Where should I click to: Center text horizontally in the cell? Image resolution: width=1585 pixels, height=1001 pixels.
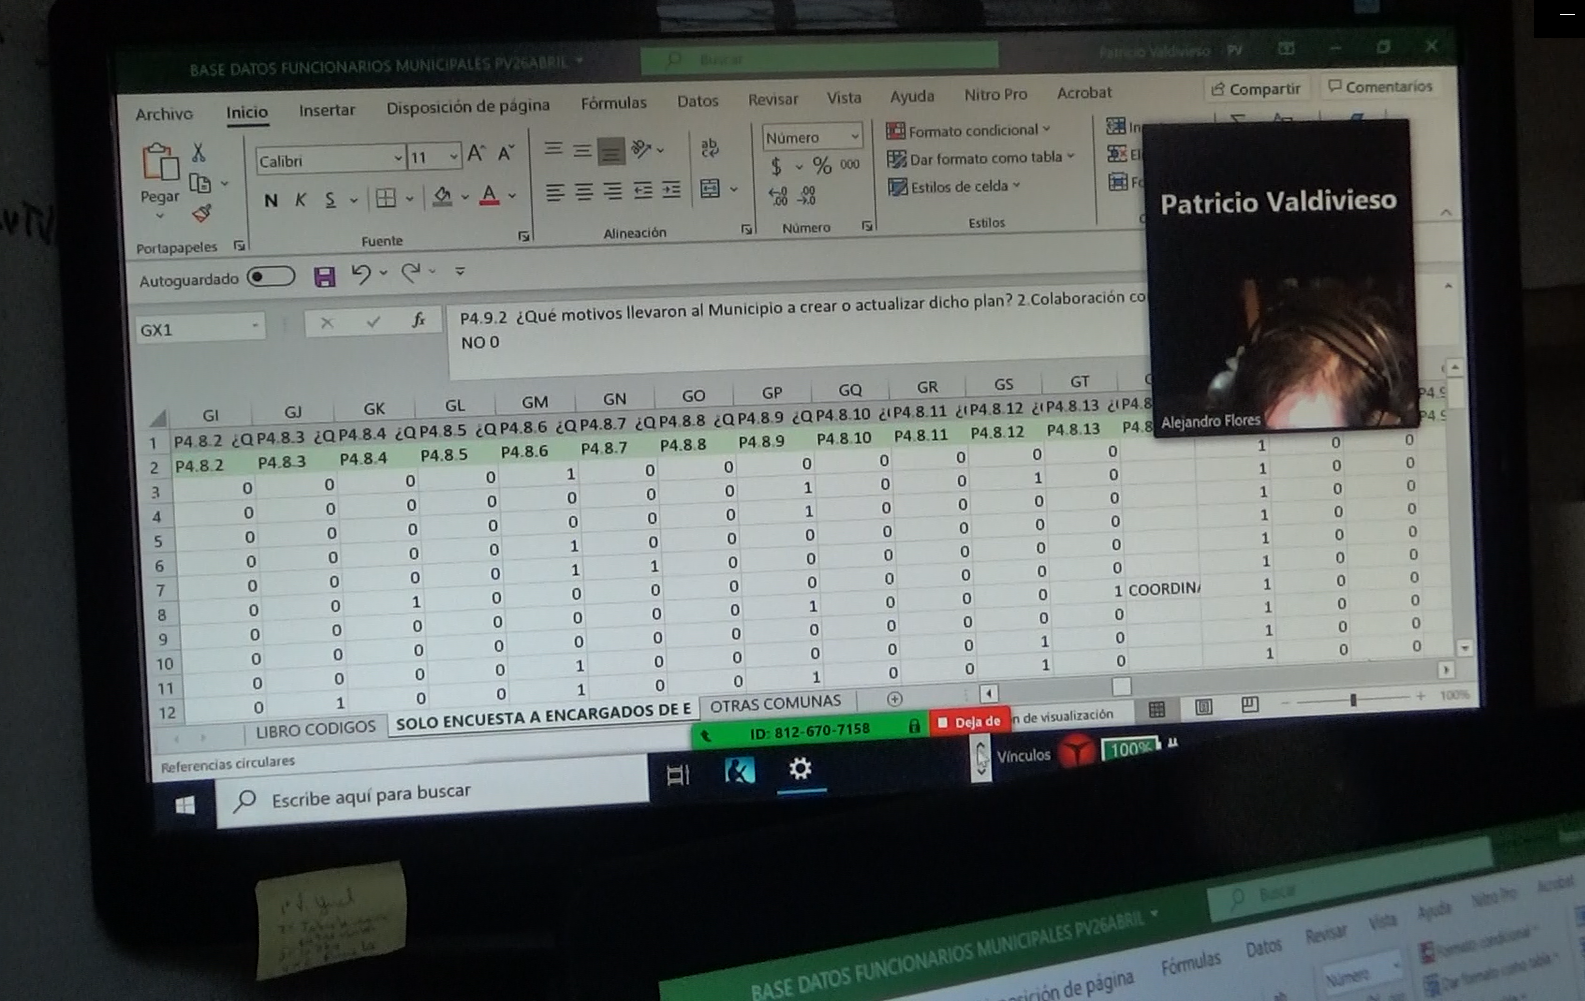[x=584, y=191]
